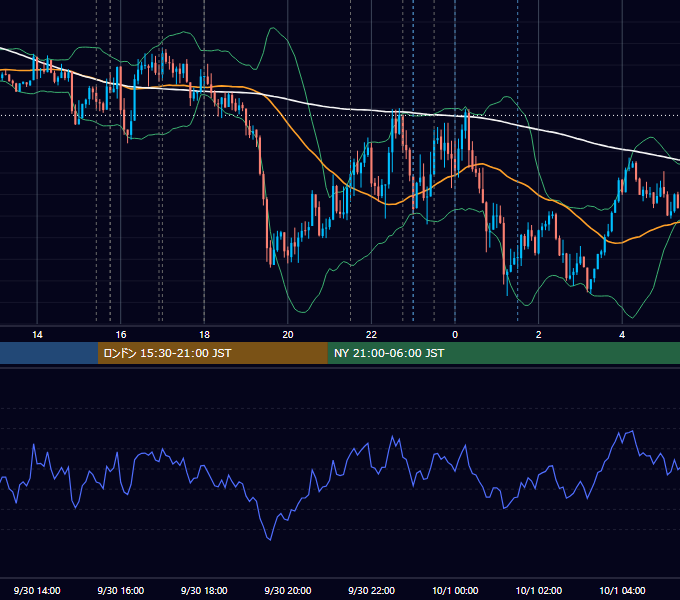Viewport: 680px width, 600px height.
Task: Click hour label 14 on price chart axis
Action: 37,335
